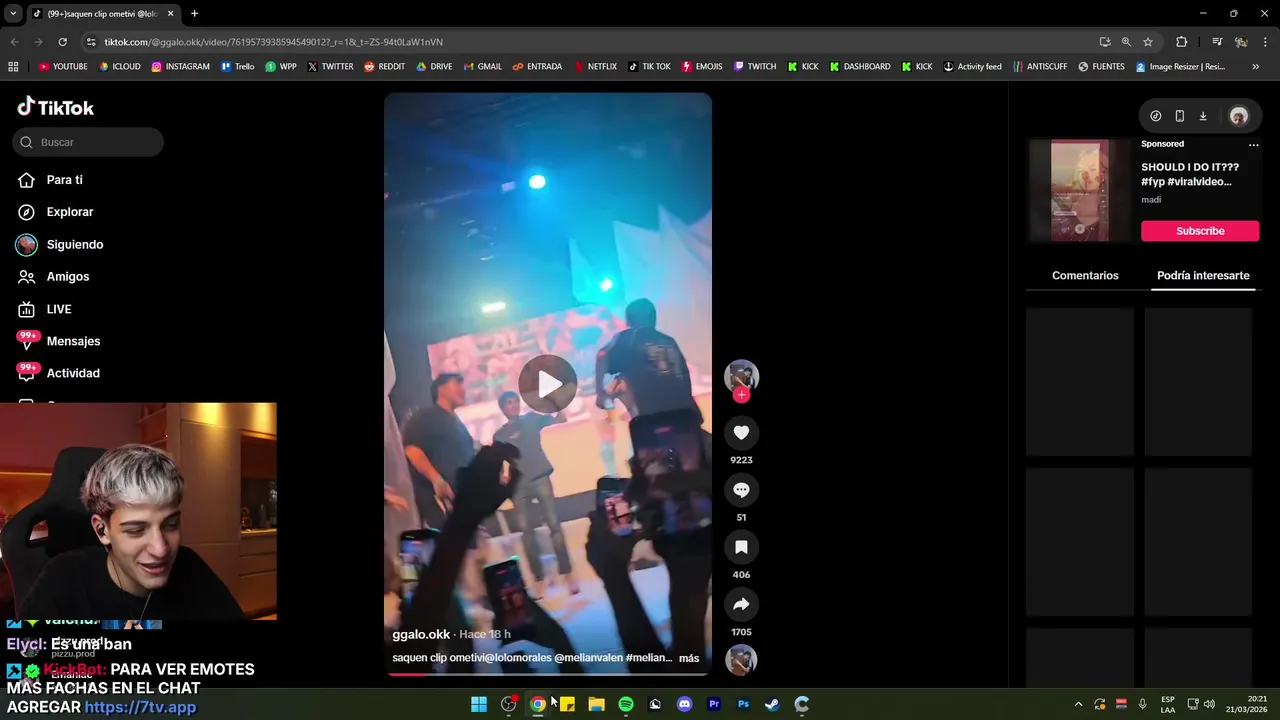Reload the page in Chrome
Screen dimensions: 1280x720
click(x=62, y=42)
